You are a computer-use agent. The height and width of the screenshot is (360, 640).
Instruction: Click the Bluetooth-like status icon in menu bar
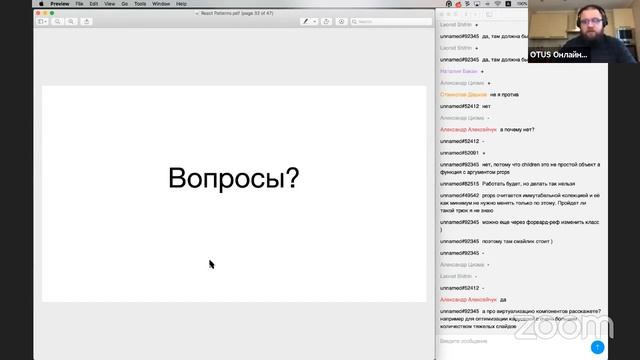[x=467, y=4]
